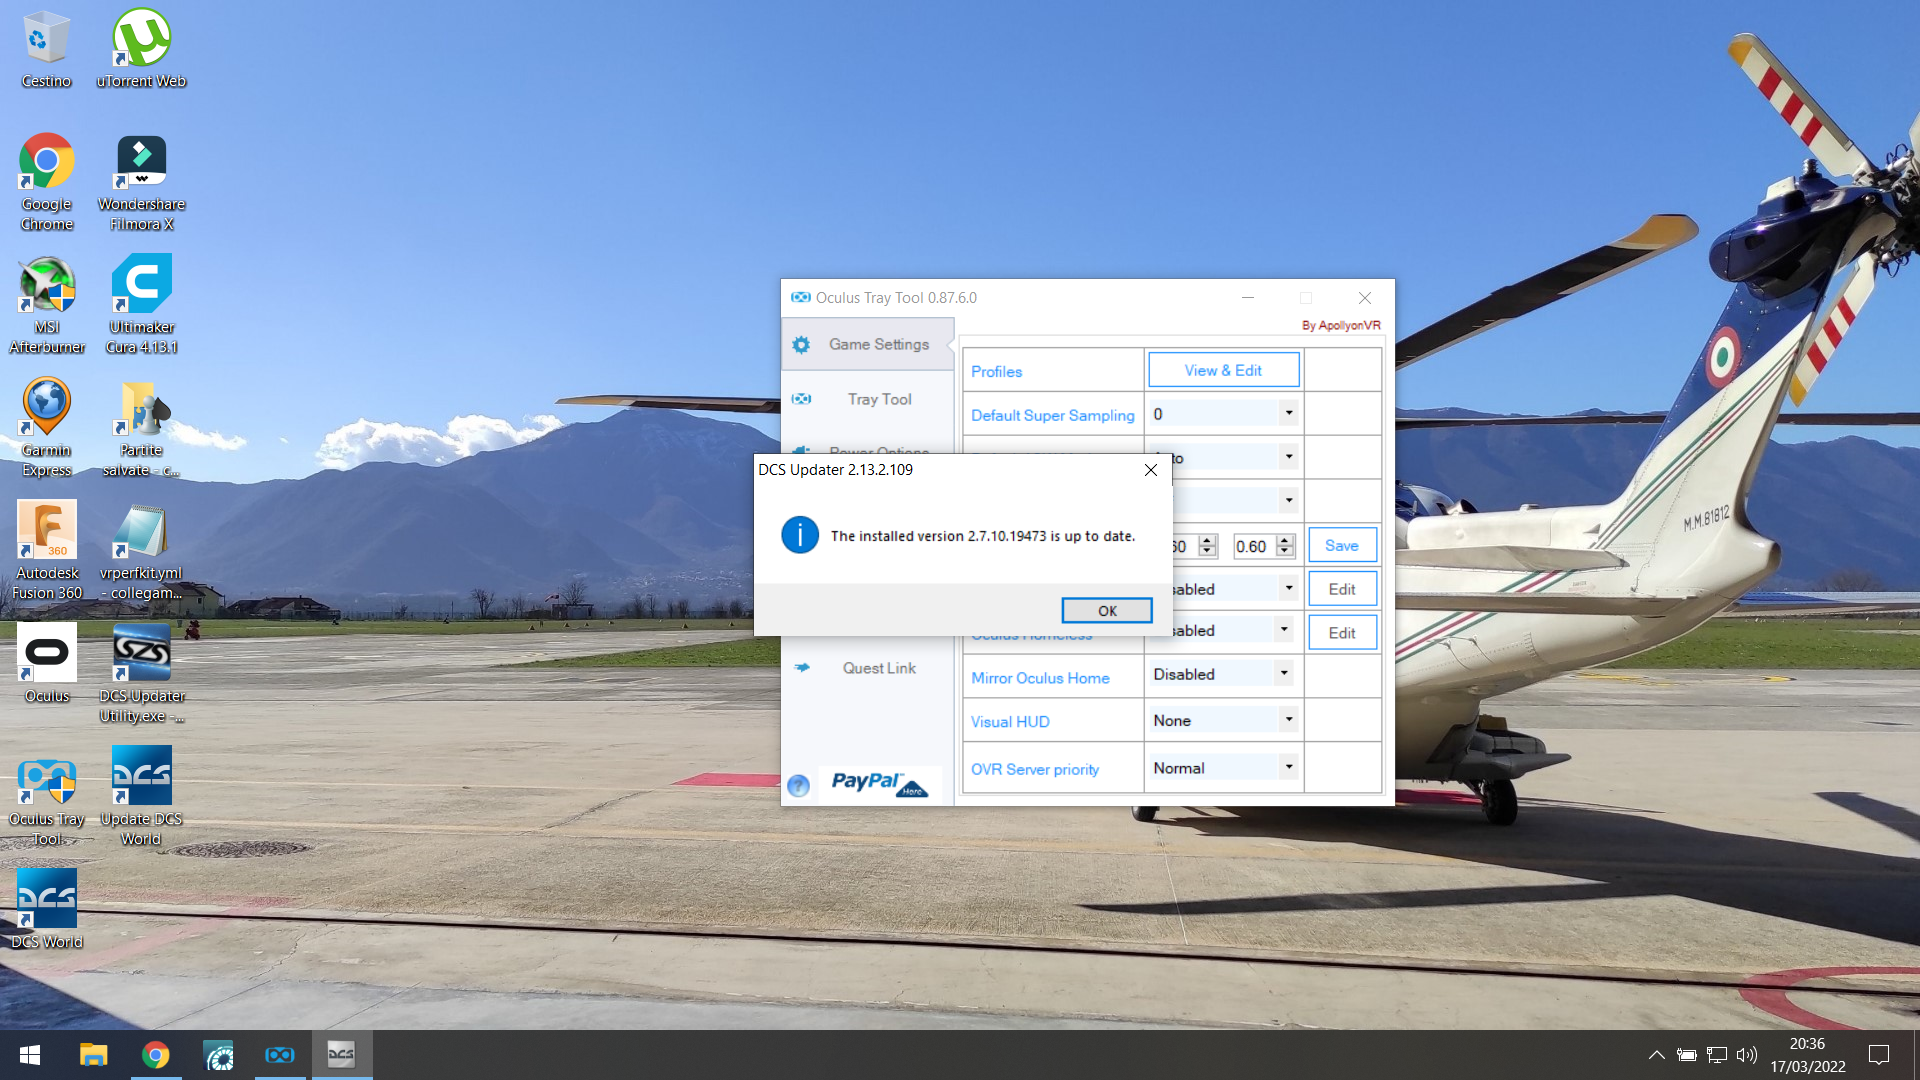The image size is (1920, 1080).
Task: Increase the 0.60 value with up arrow
Action: pyautogui.click(x=1285, y=540)
